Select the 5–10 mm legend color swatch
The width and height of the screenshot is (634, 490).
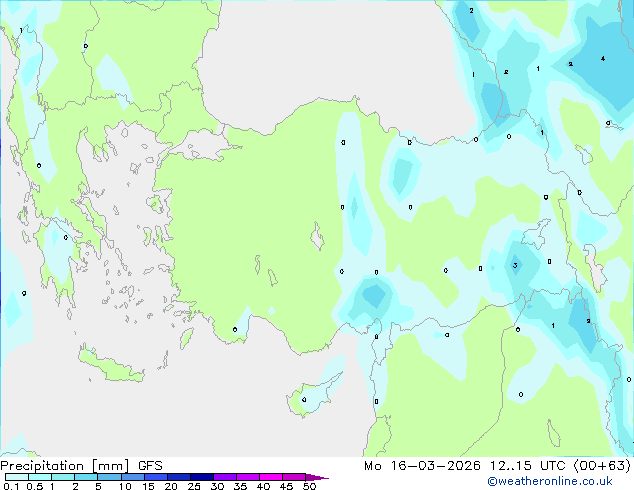click(109, 477)
